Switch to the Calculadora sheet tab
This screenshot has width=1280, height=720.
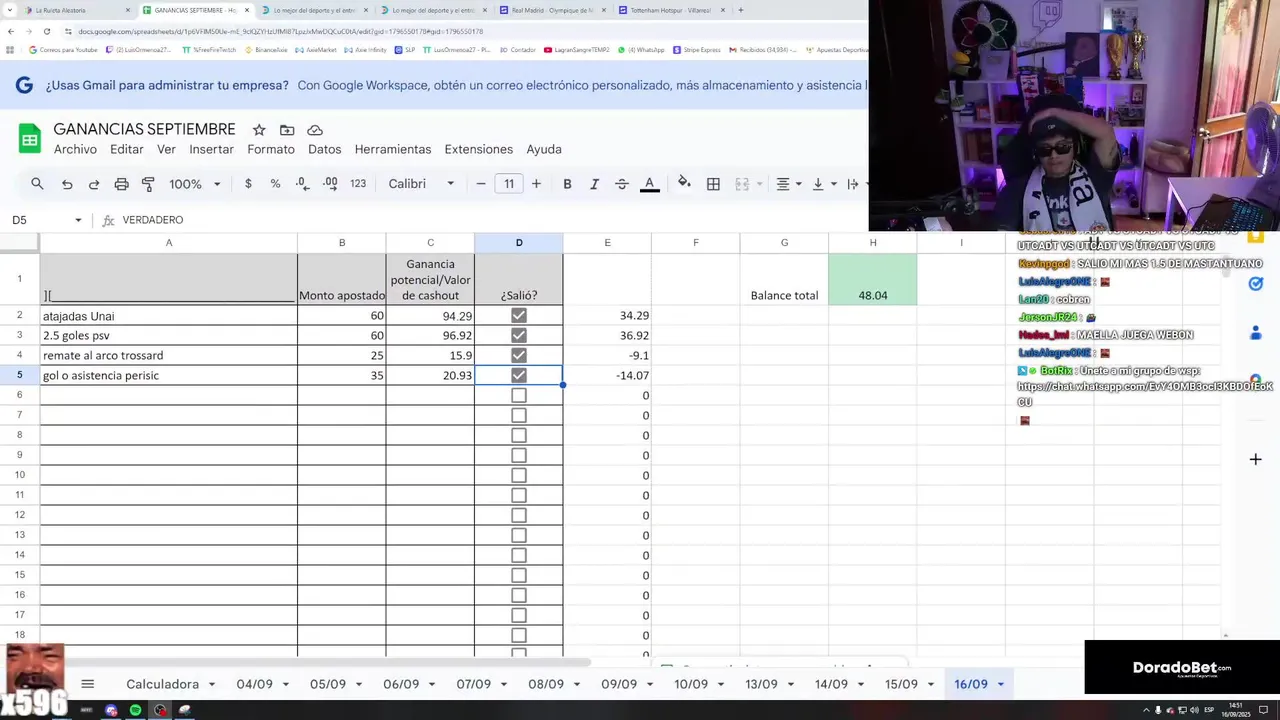point(162,684)
